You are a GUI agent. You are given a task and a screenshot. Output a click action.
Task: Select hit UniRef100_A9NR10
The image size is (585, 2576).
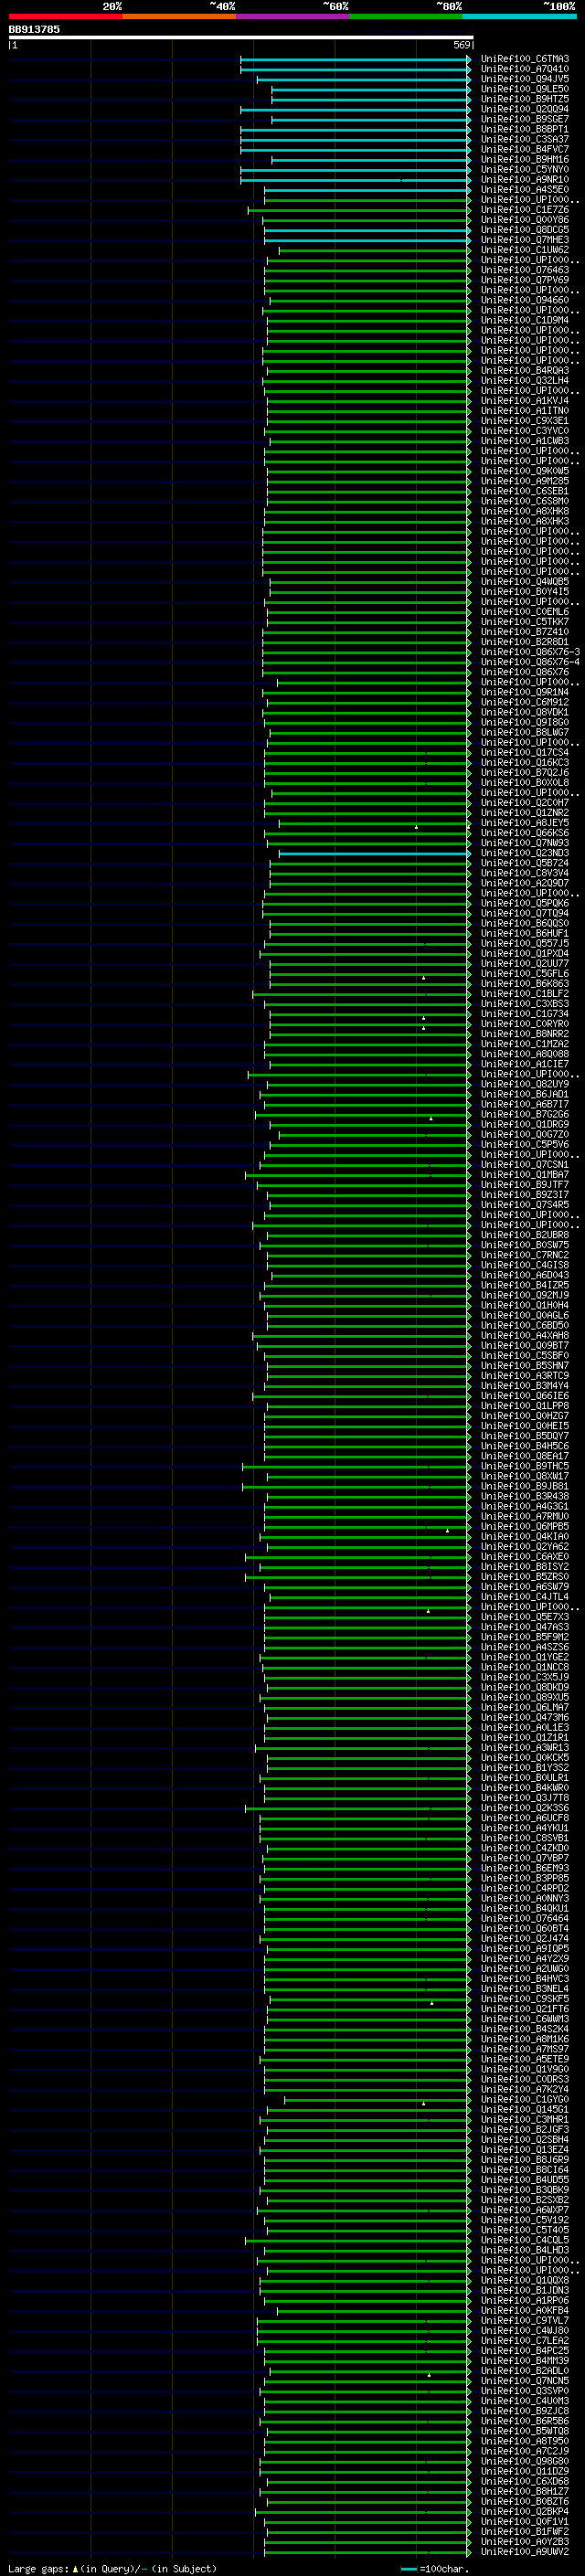tap(525, 179)
